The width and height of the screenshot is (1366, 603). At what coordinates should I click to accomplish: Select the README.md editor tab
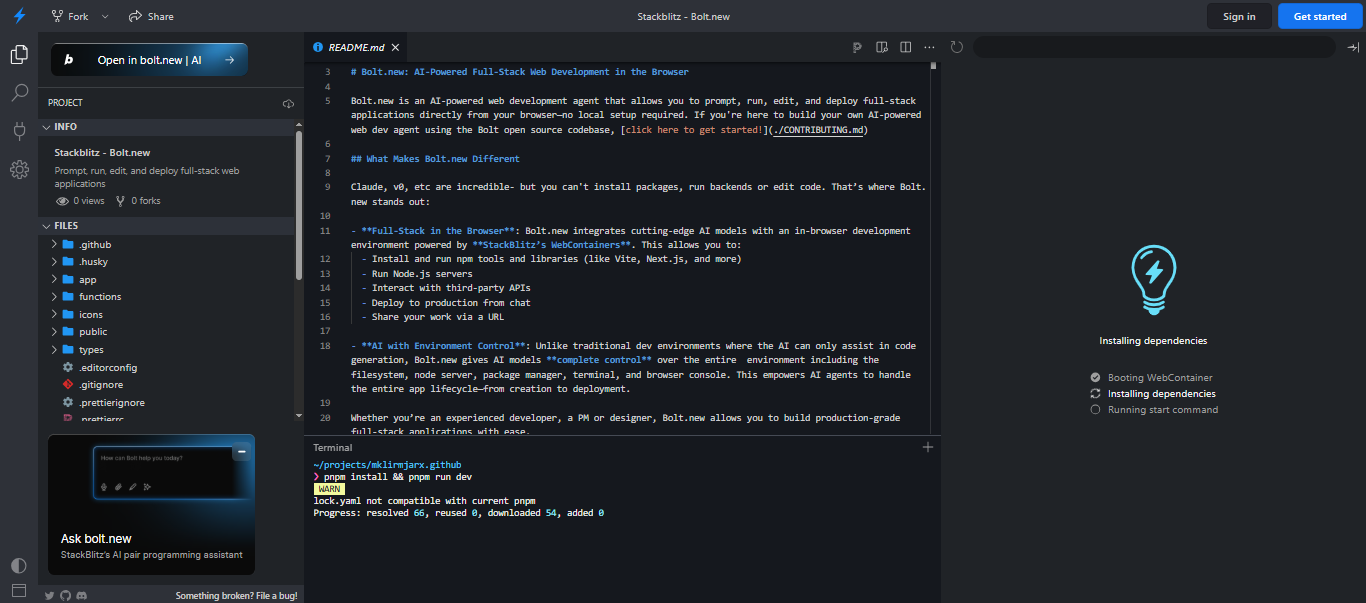tap(355, 47)
